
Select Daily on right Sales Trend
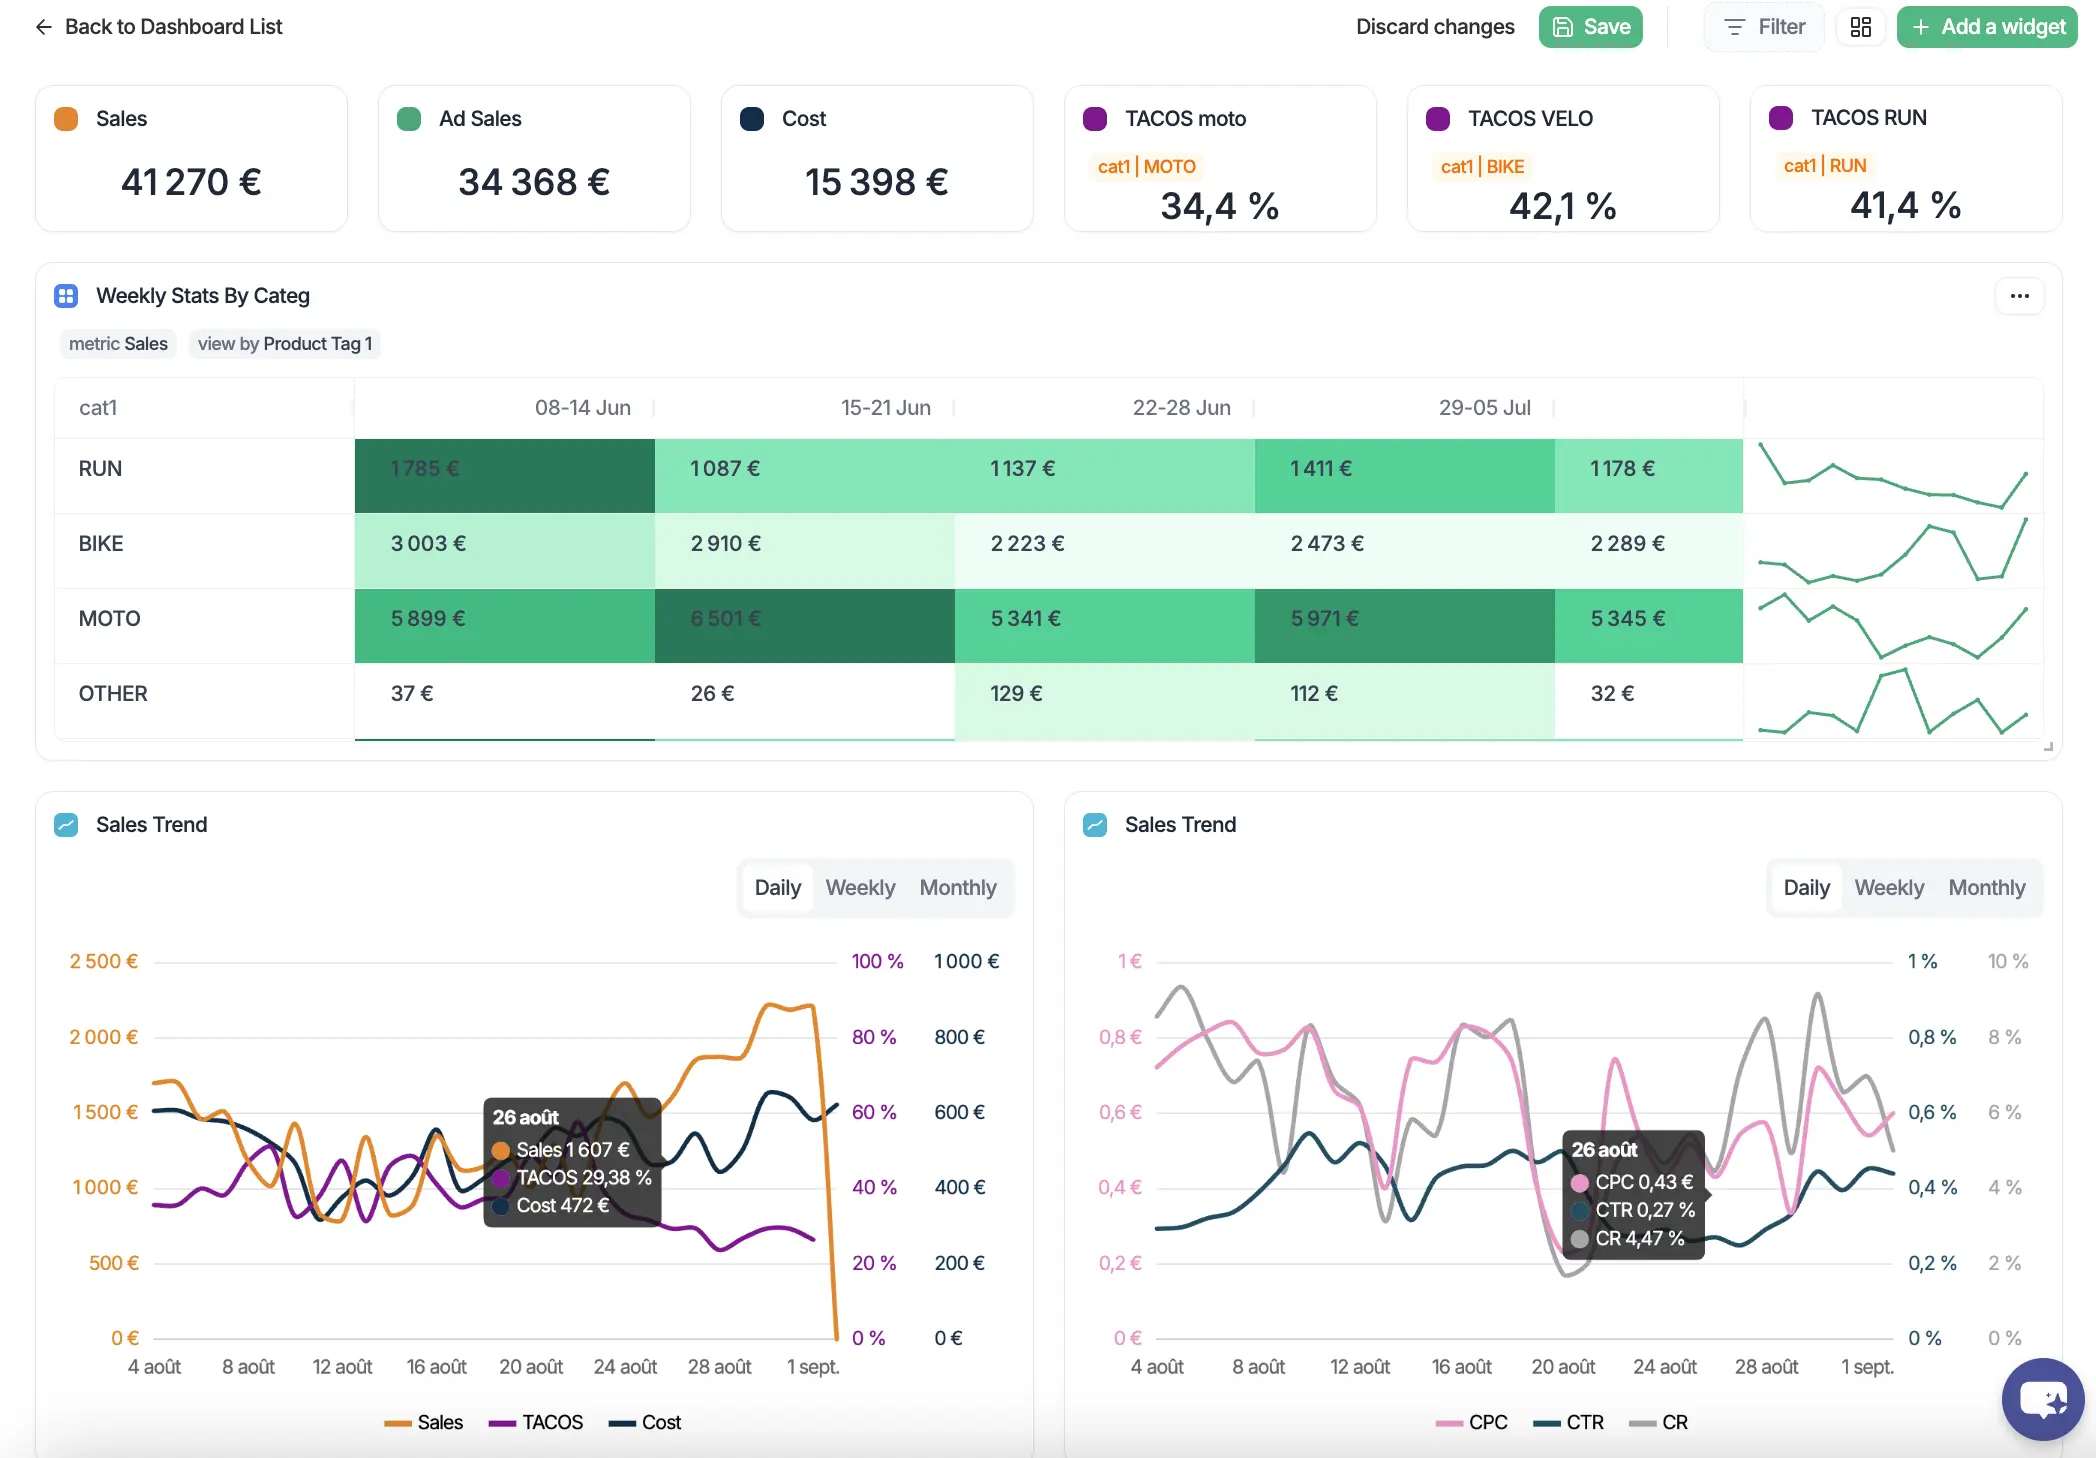click(x=1807, y=888)
